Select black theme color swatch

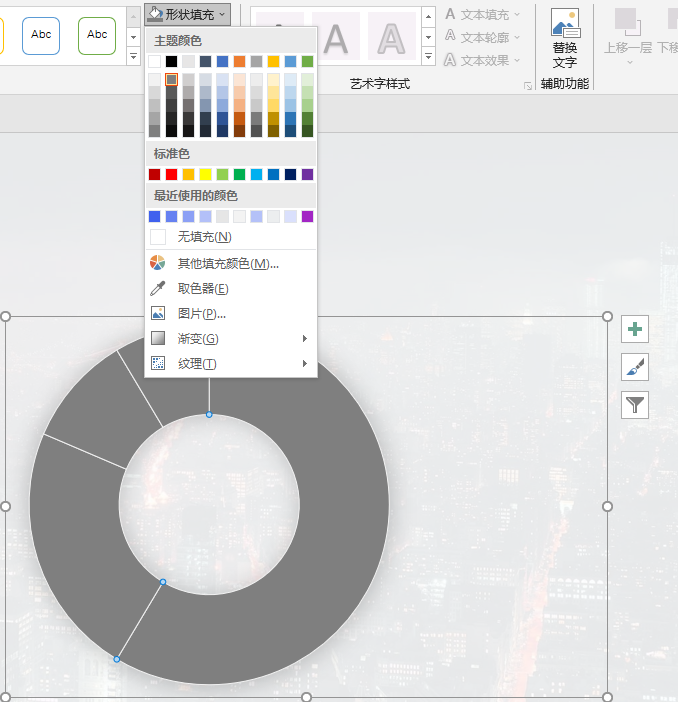[x=172, y=61]
